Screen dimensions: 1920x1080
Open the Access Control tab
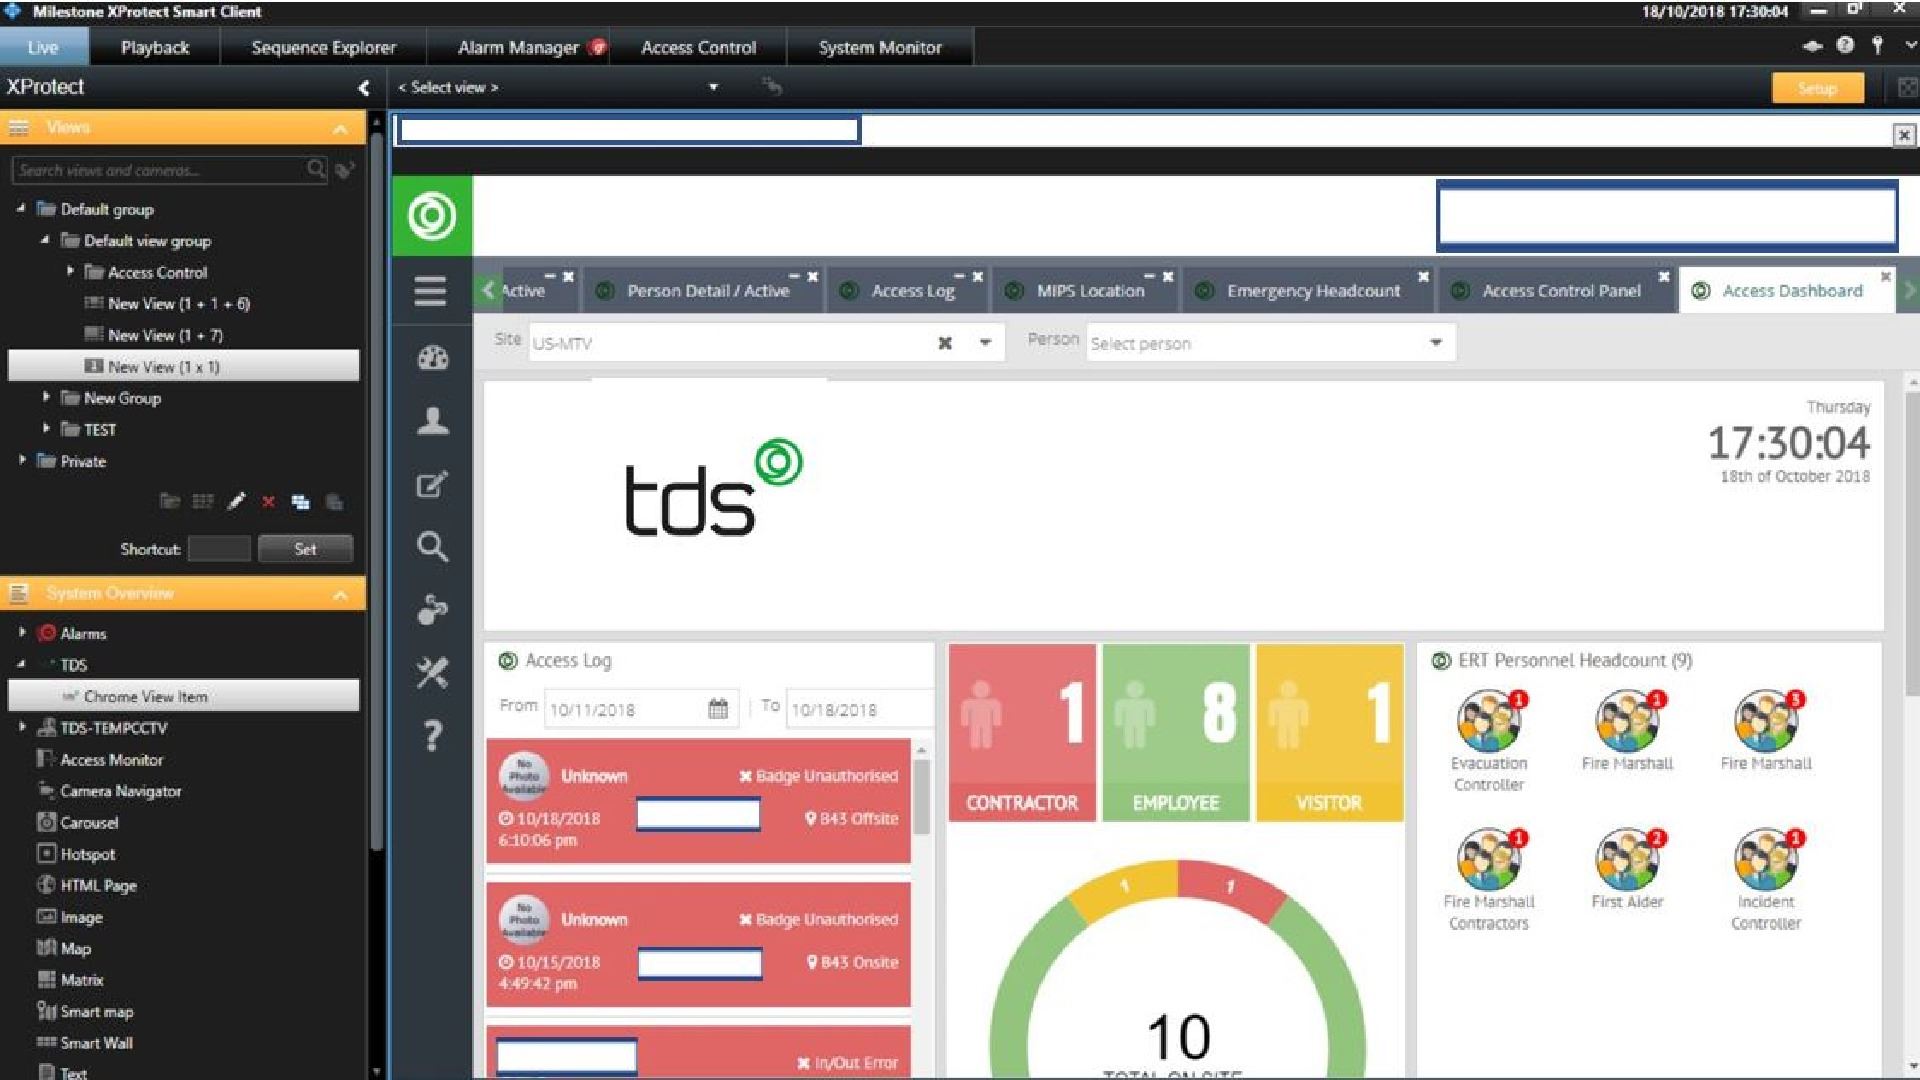698,47
